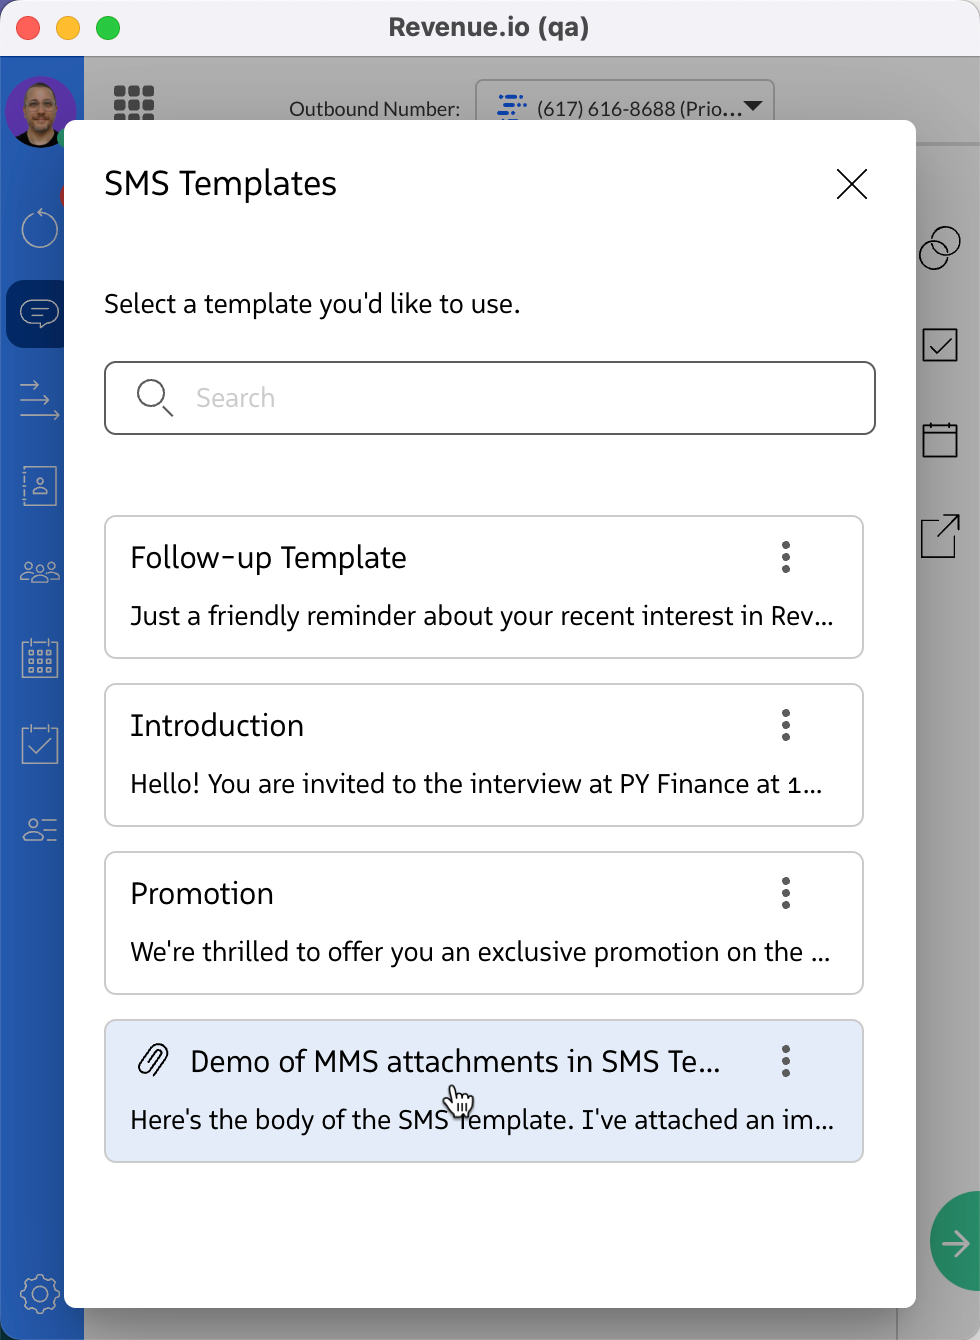Open options for Demo of MMS template

point(786,1061)
